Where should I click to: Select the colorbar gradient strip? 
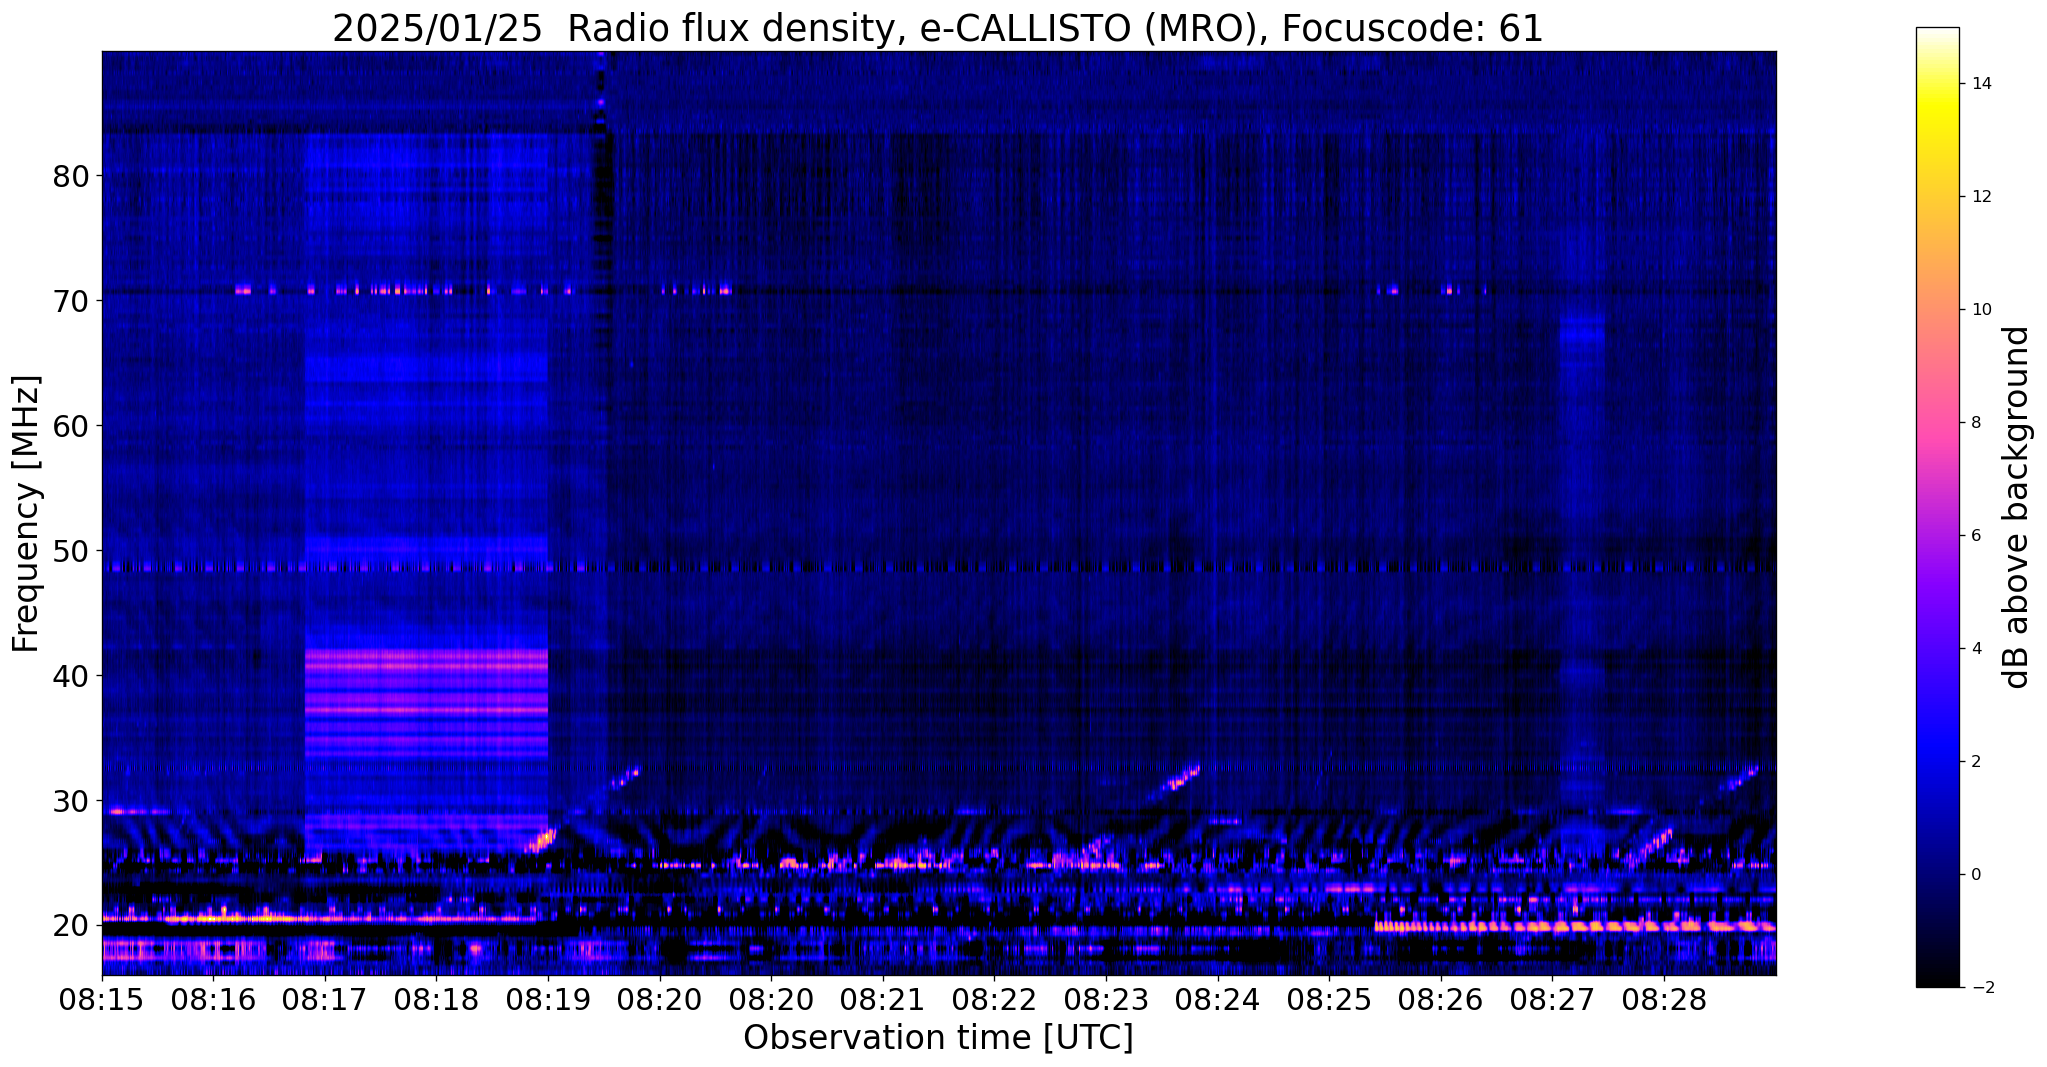(1937, 507)
